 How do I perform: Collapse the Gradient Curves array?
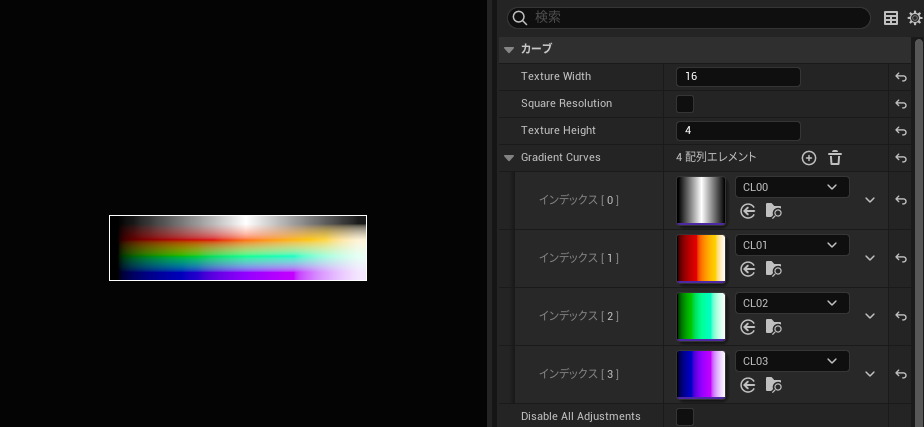tap(509, 158)
